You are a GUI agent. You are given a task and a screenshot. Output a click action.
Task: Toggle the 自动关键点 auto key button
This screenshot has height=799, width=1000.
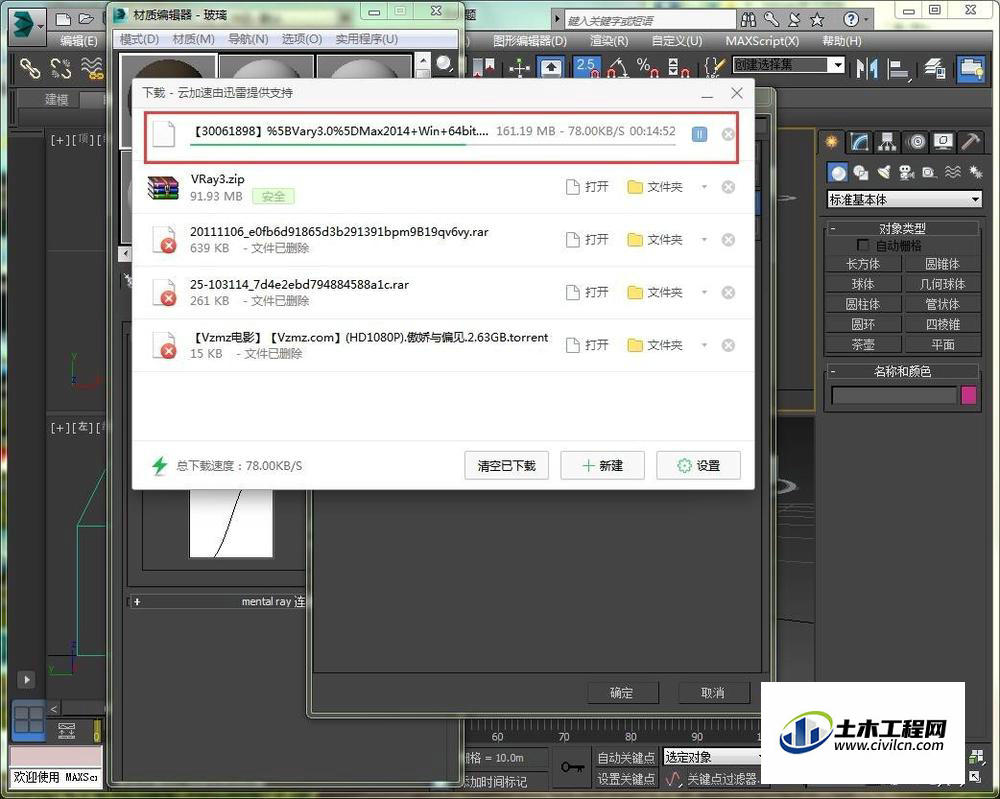626,758
